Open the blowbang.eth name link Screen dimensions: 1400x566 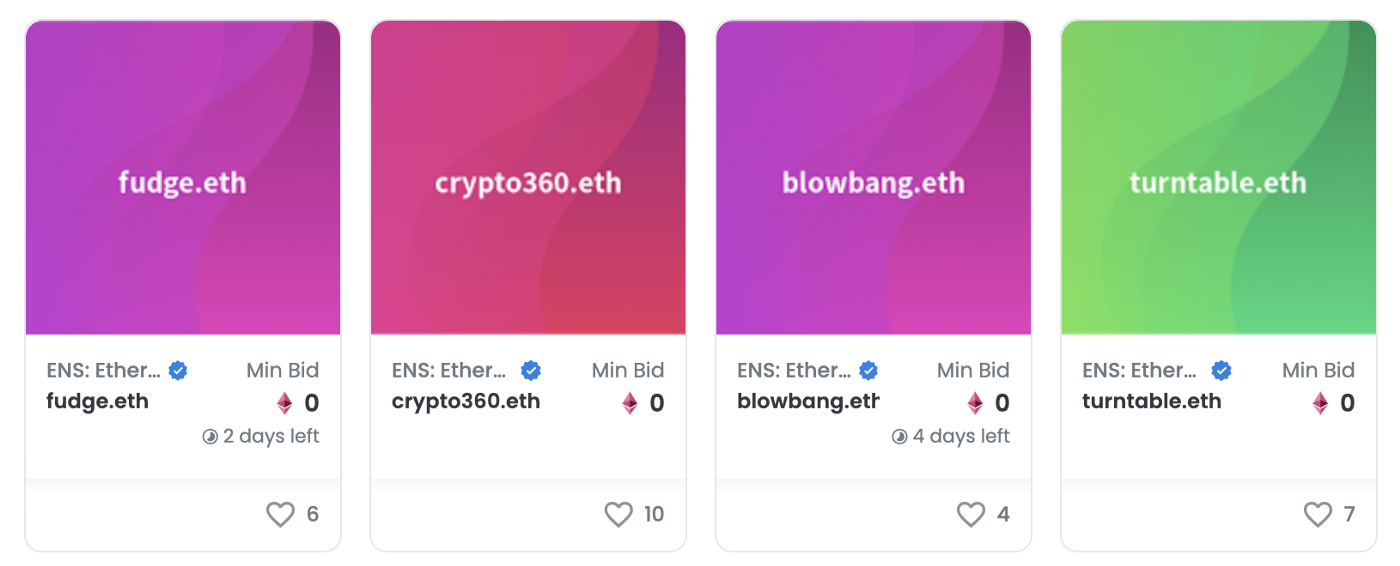[808, 402]
